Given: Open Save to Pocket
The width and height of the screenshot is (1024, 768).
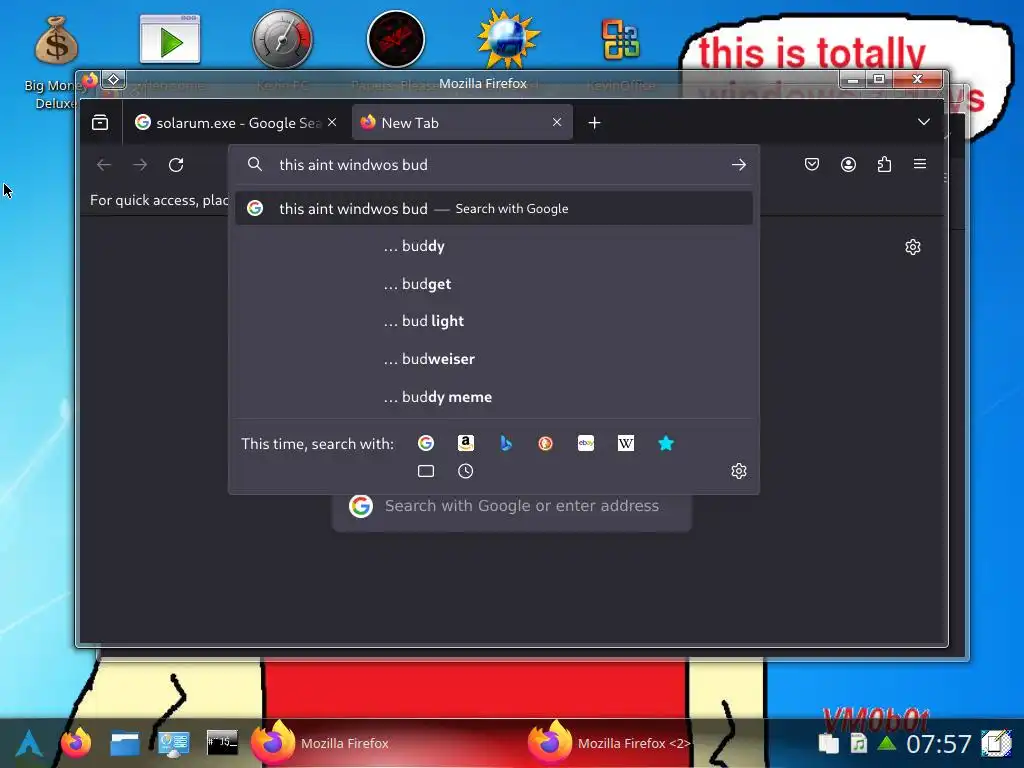Looking at the screenshot, I should [812, 164].
